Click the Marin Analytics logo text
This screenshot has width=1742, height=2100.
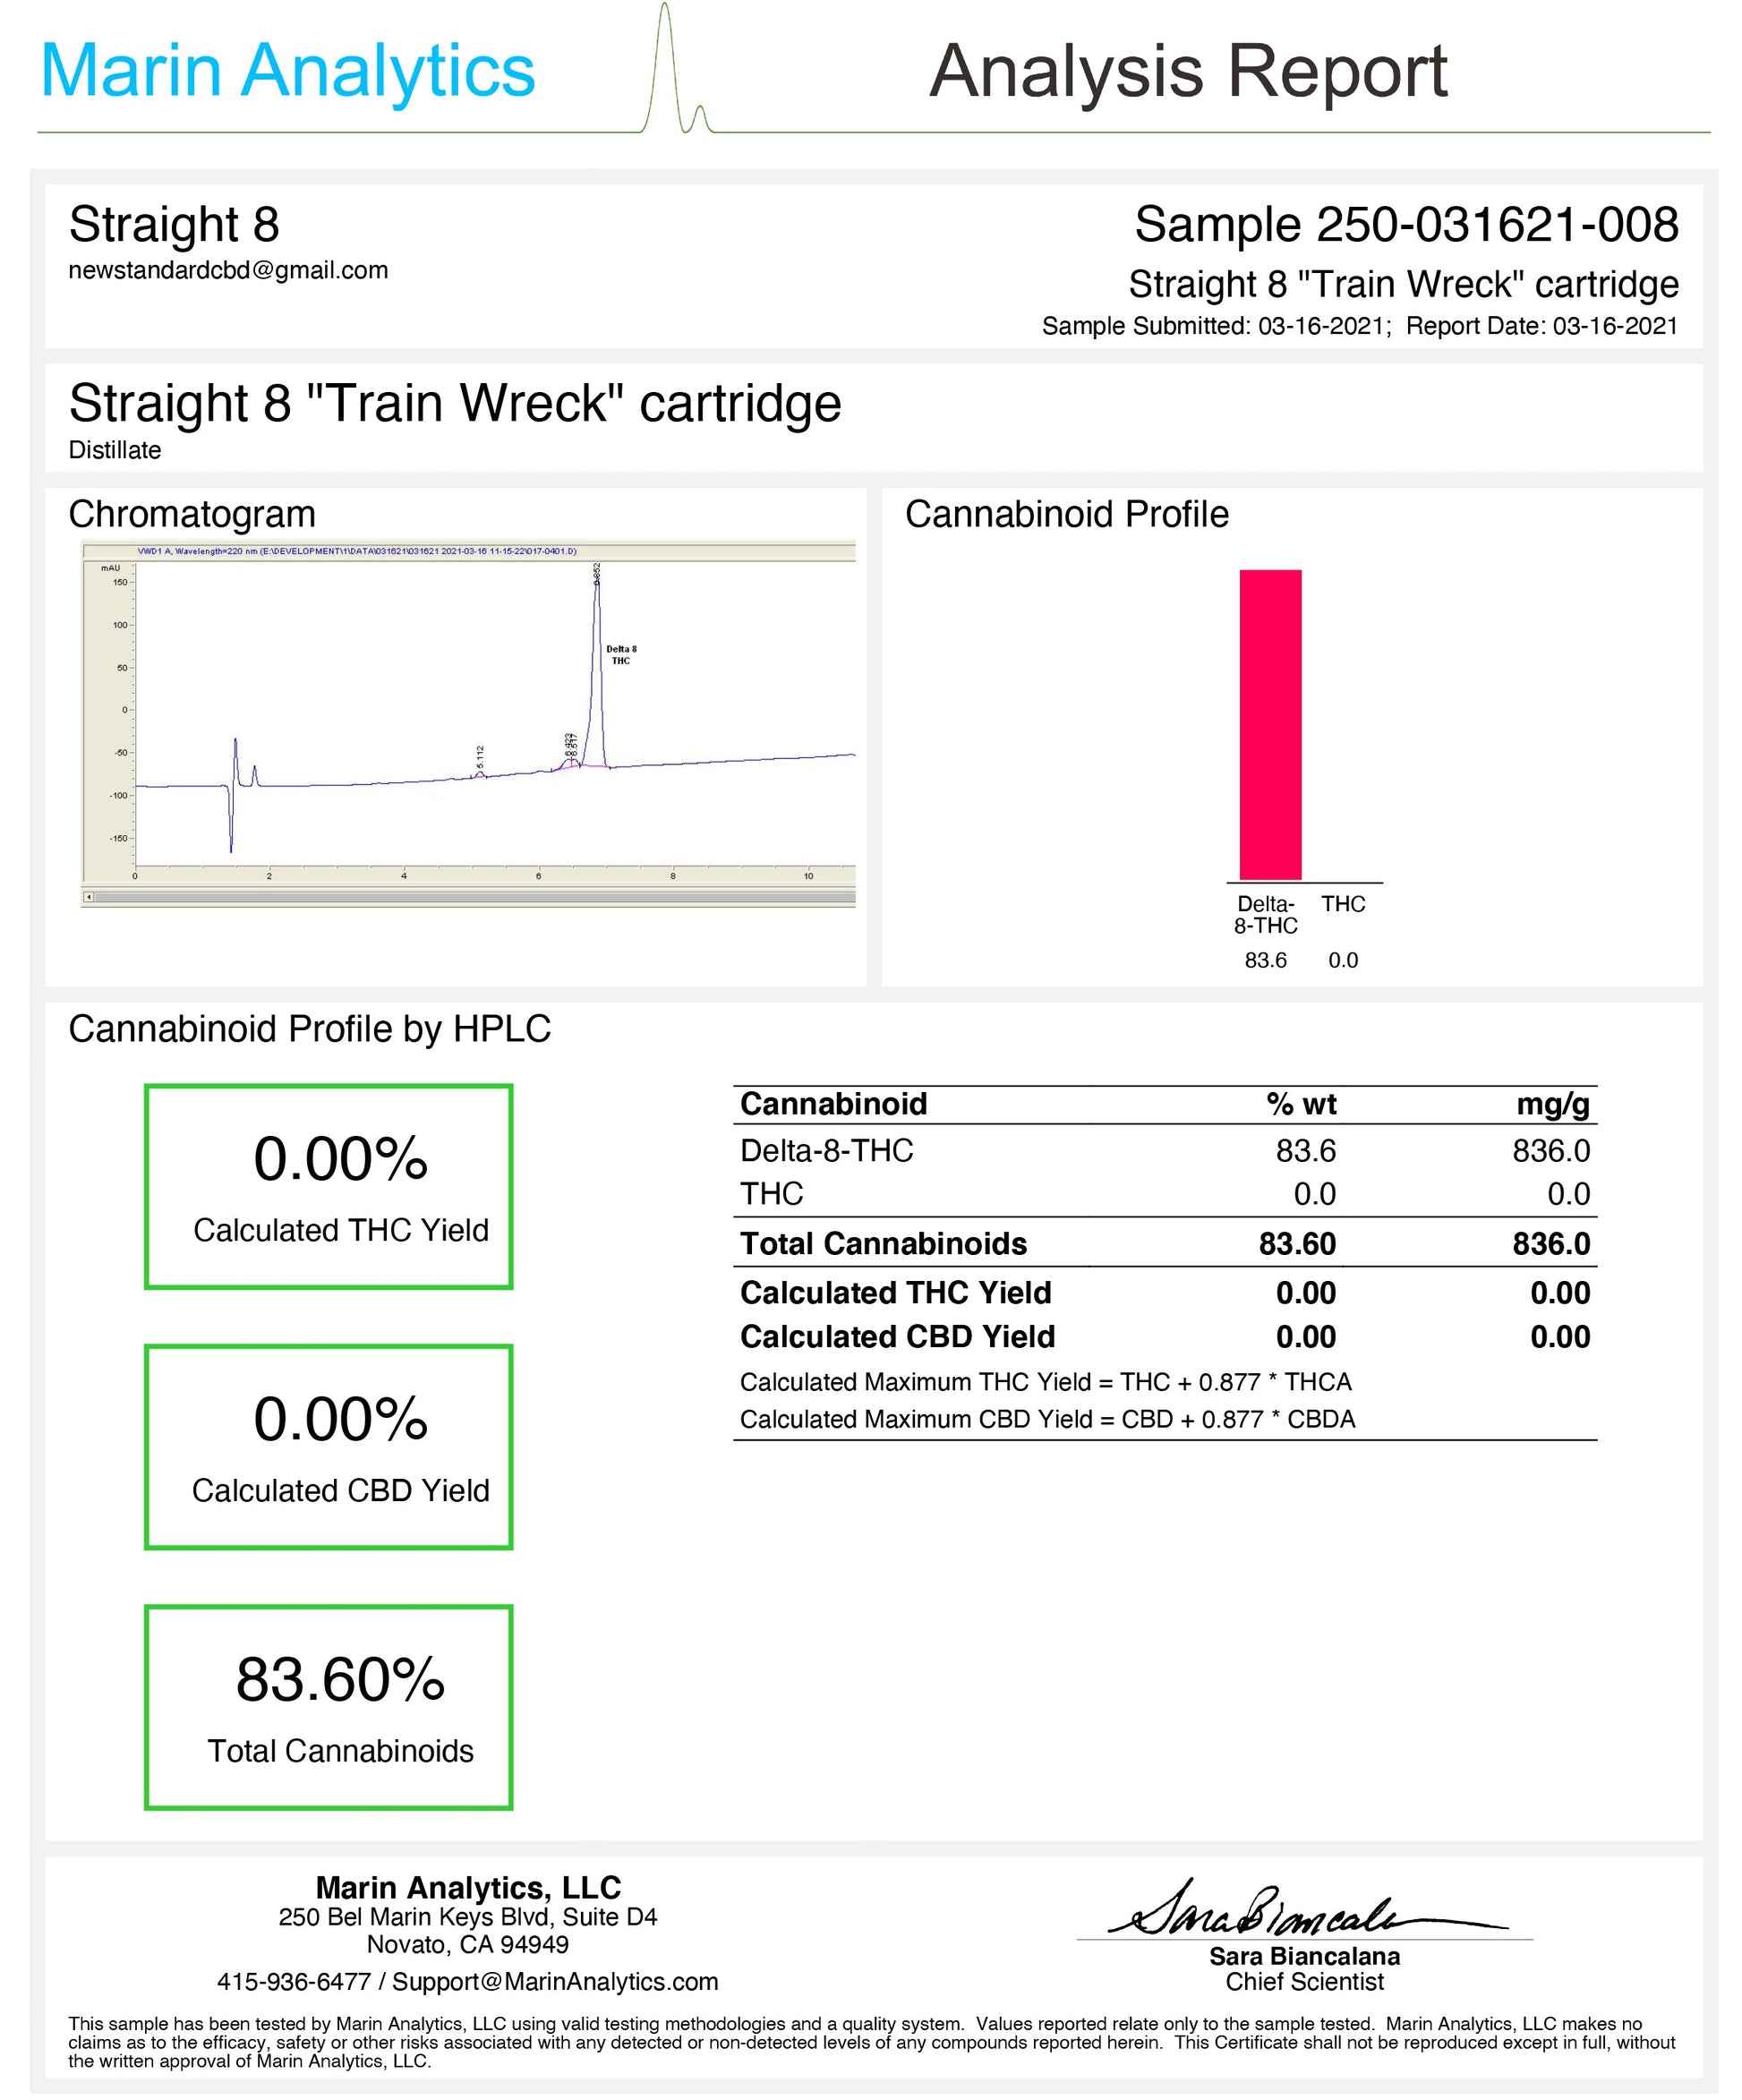click(x=288, y=72)
